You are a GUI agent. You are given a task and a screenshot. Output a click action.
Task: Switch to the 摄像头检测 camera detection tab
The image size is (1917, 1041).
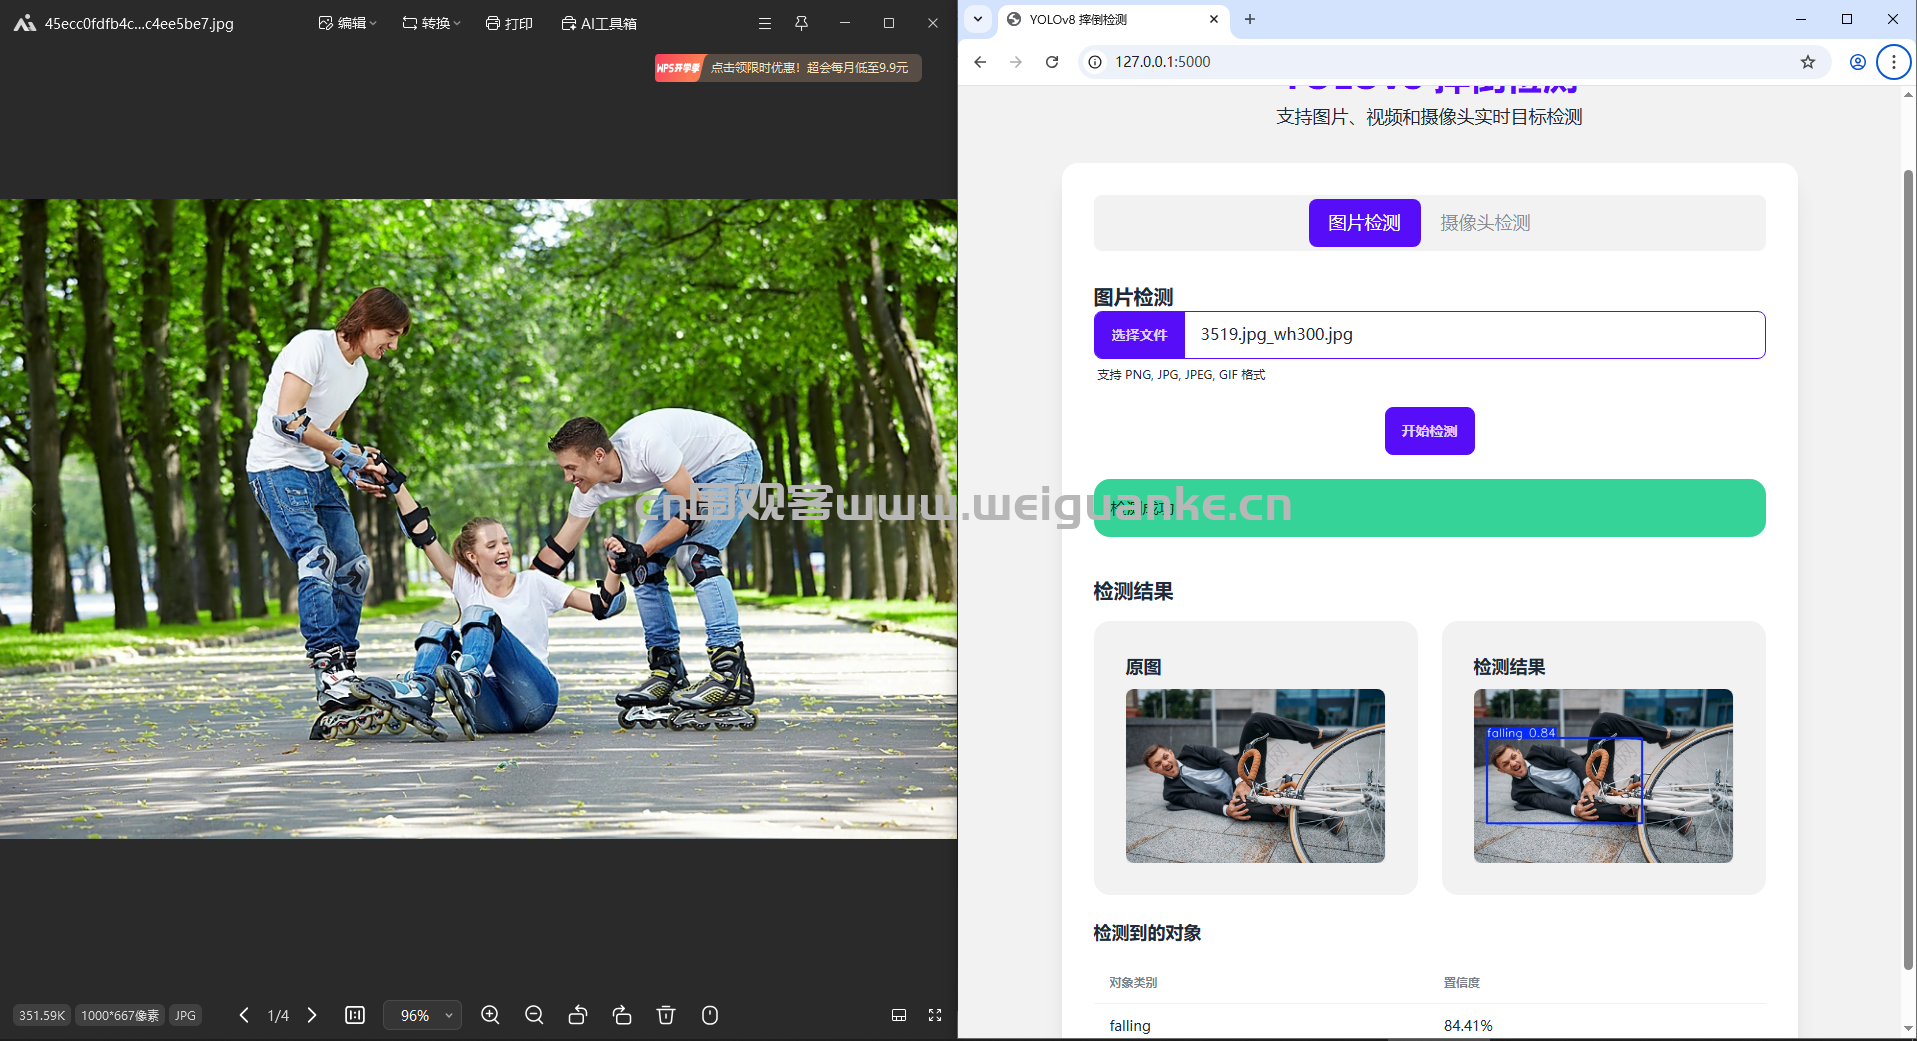1485,223
